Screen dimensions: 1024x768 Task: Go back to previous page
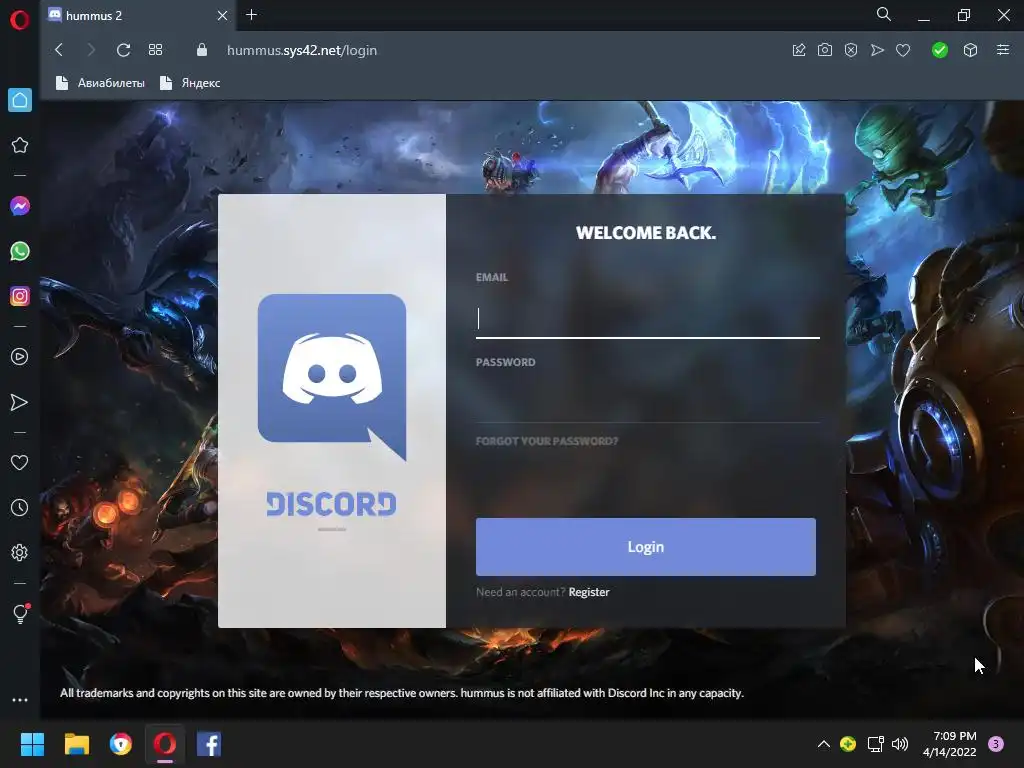[x=59, y=50]
